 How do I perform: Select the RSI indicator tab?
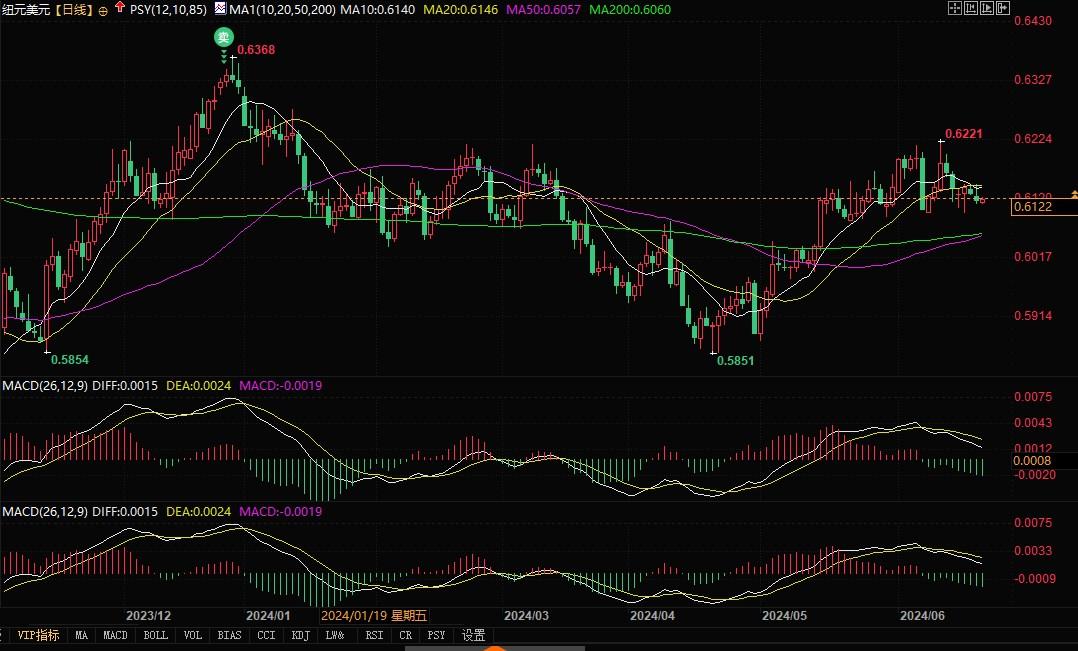pyautogui.click(x=374, y=635)
